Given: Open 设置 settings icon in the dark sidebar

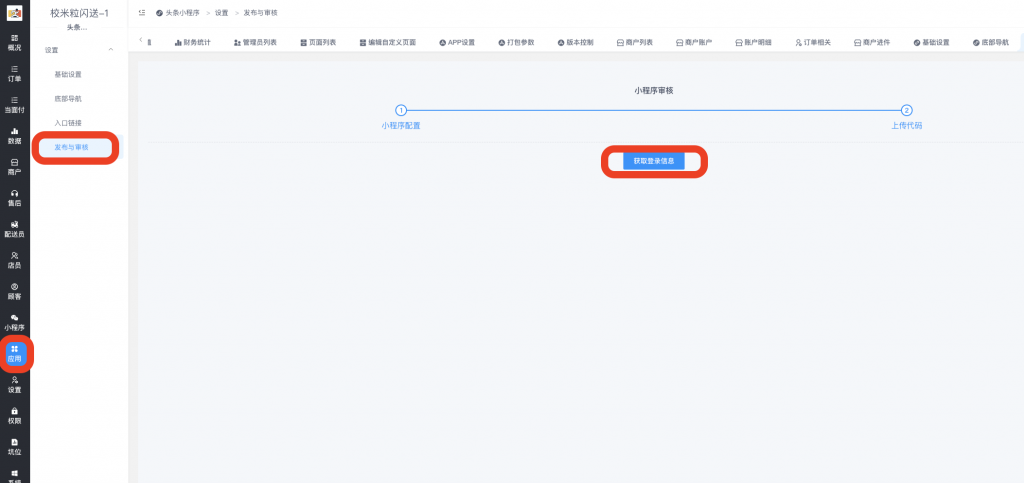Looking at the screenshot, I should pyautogui.click(x=14, y=384).
